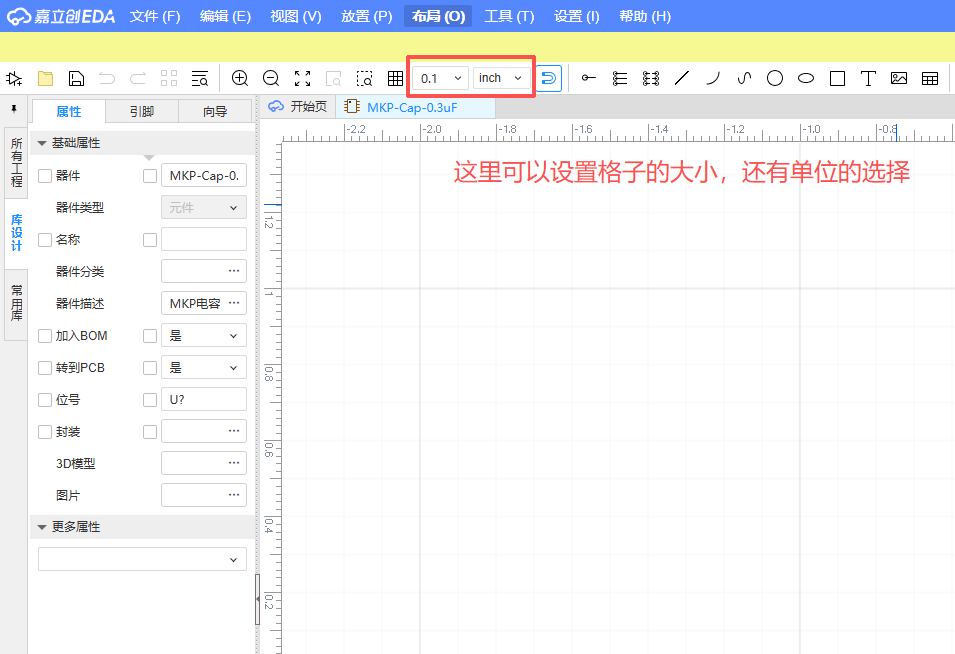This screenshot has width=955, height=654.
Task: Select the Rectangle drawing tool
Action: pos(836,77)
